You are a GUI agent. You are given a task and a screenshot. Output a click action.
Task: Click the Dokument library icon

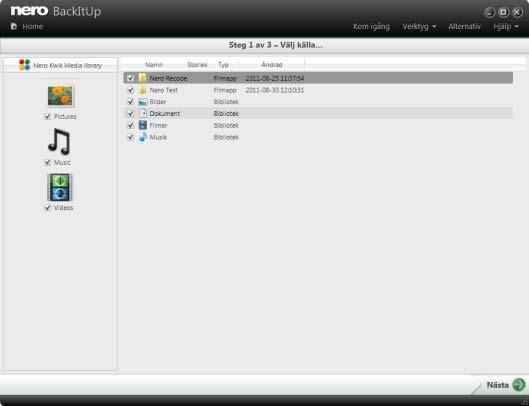pyautogui.click(x=143, y=113)
